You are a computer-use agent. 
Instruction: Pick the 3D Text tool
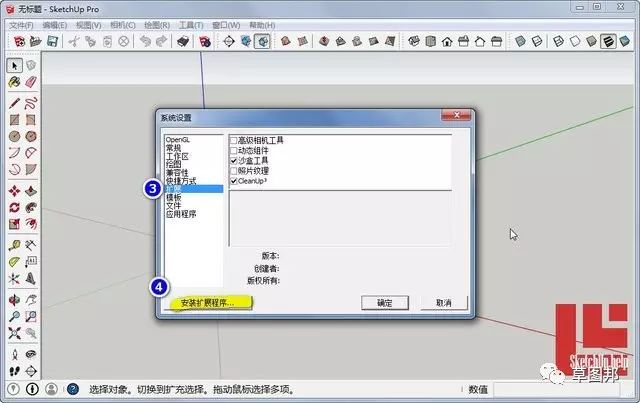click(x=31, y=278)
